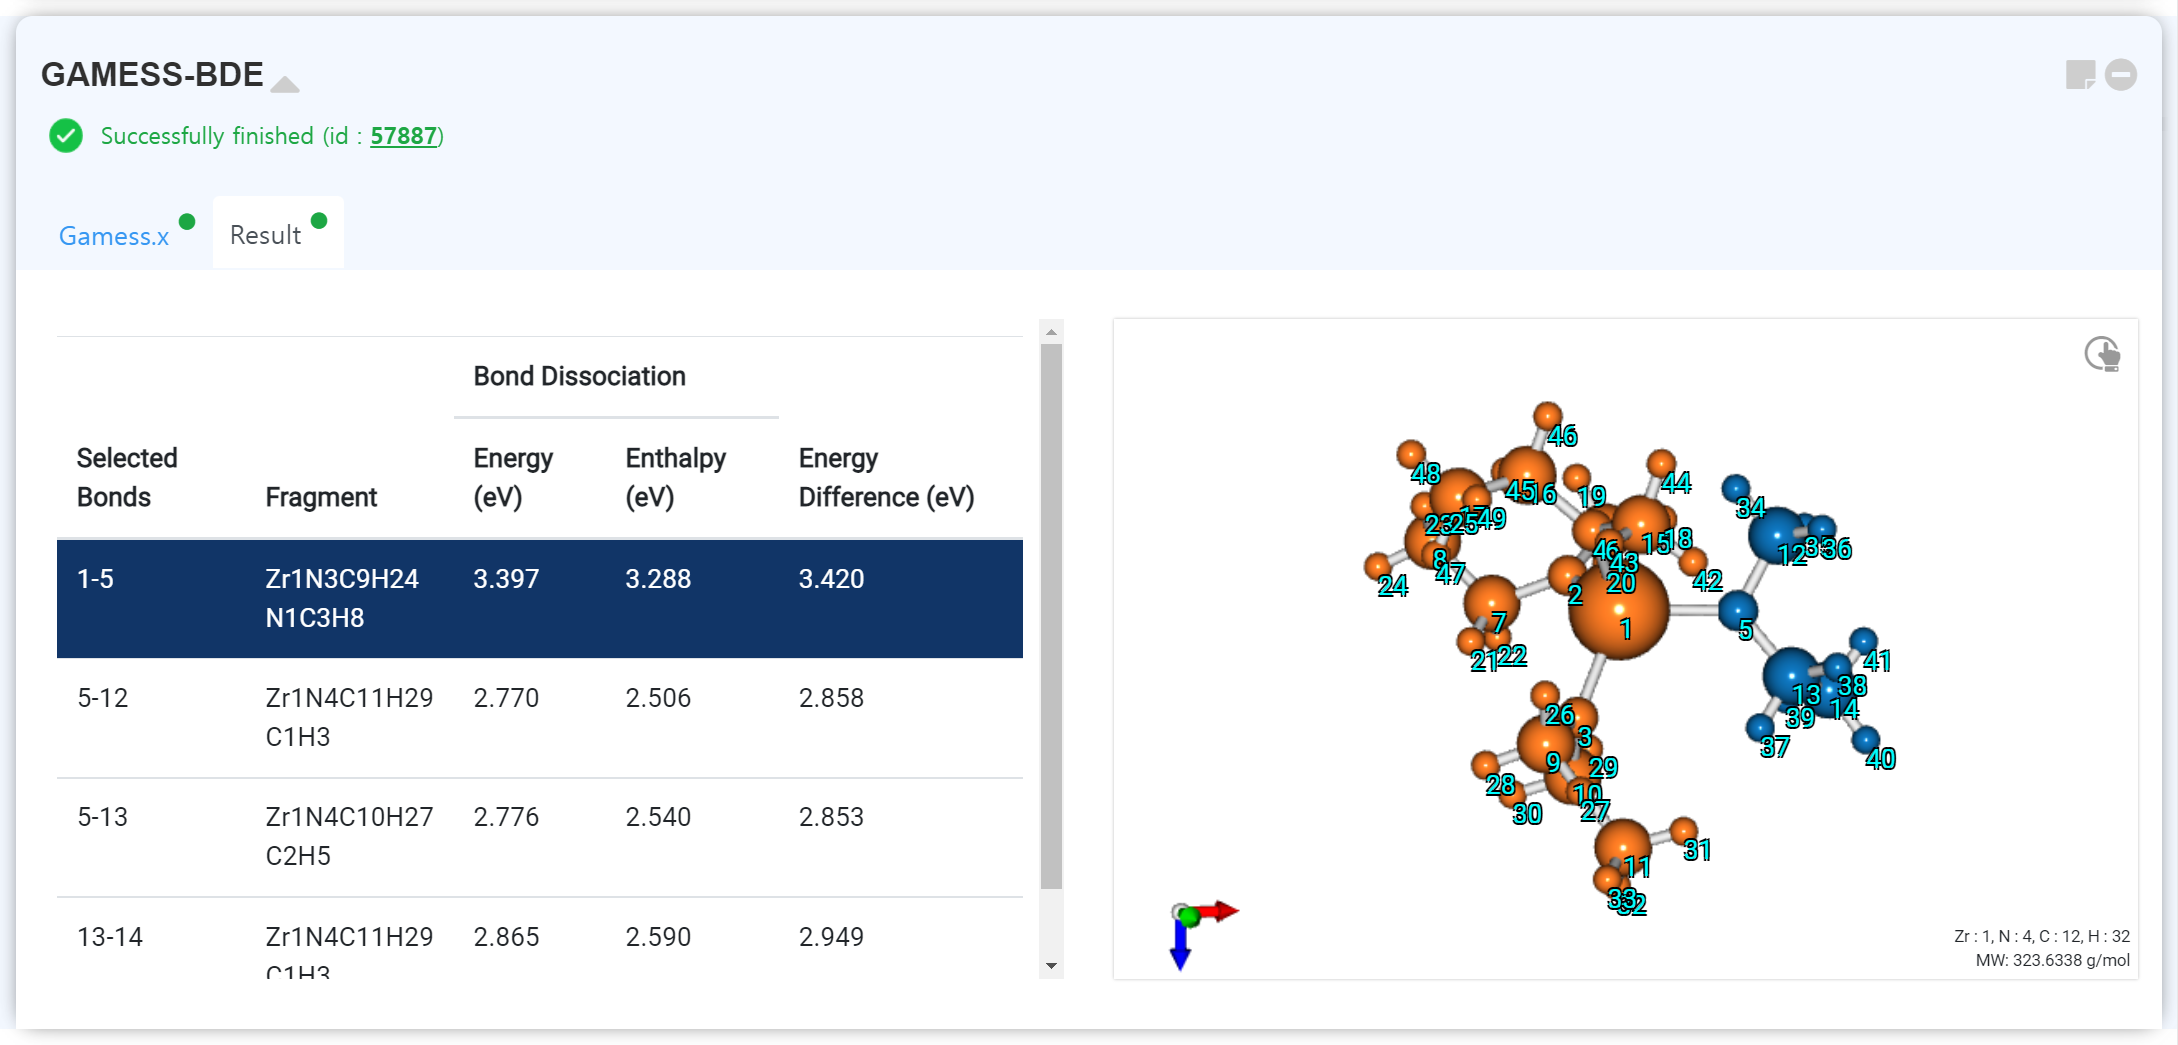2178x1045 pixels.
Task: Click blue hydrogen atom labeled 40
Action: (1865, 741)
